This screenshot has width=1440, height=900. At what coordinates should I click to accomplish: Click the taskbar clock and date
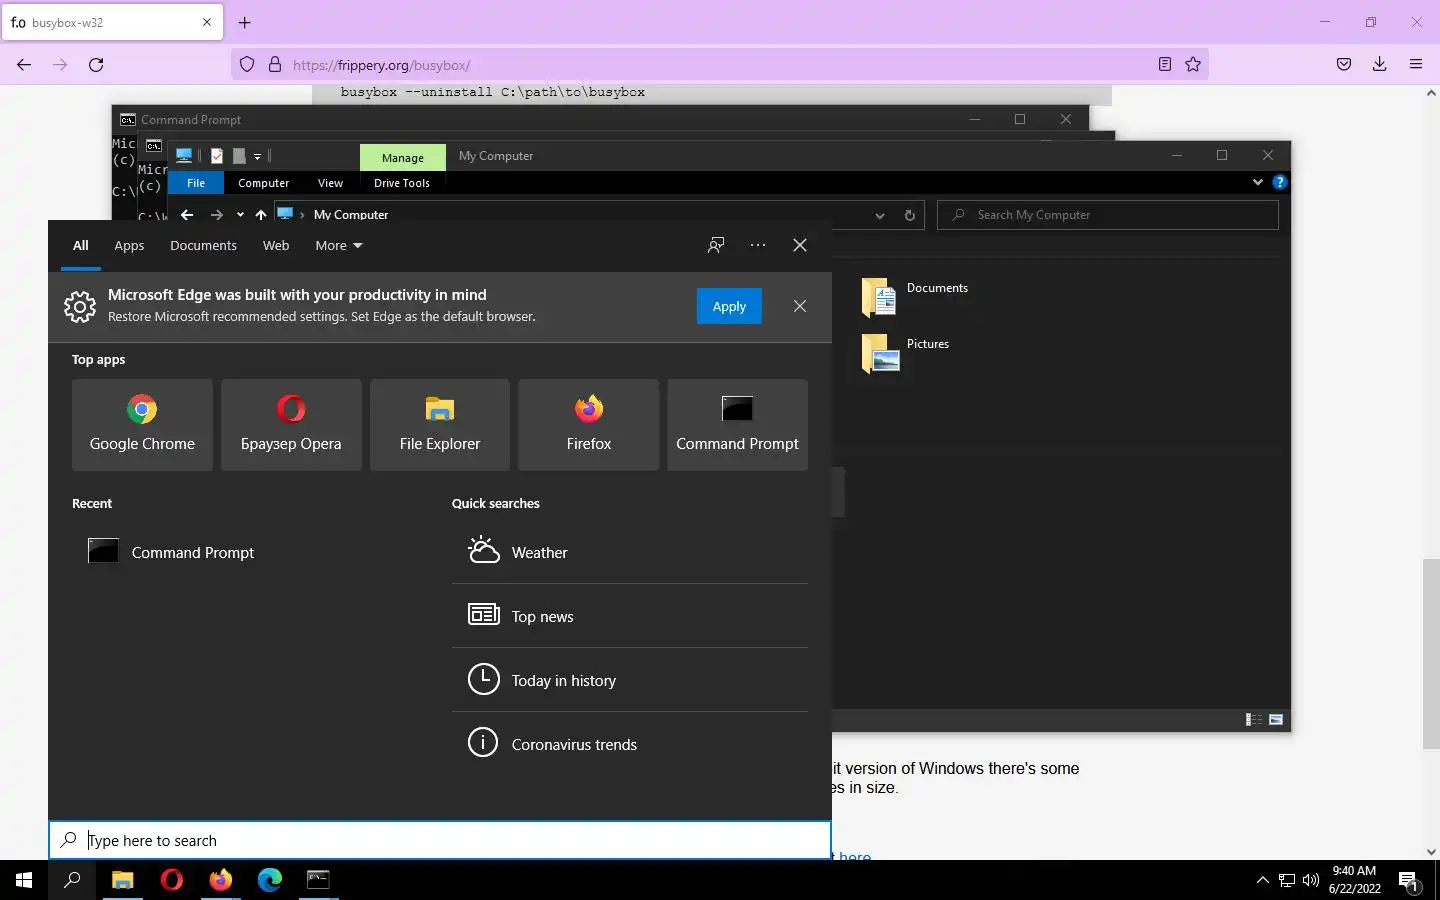point(1355,879)
